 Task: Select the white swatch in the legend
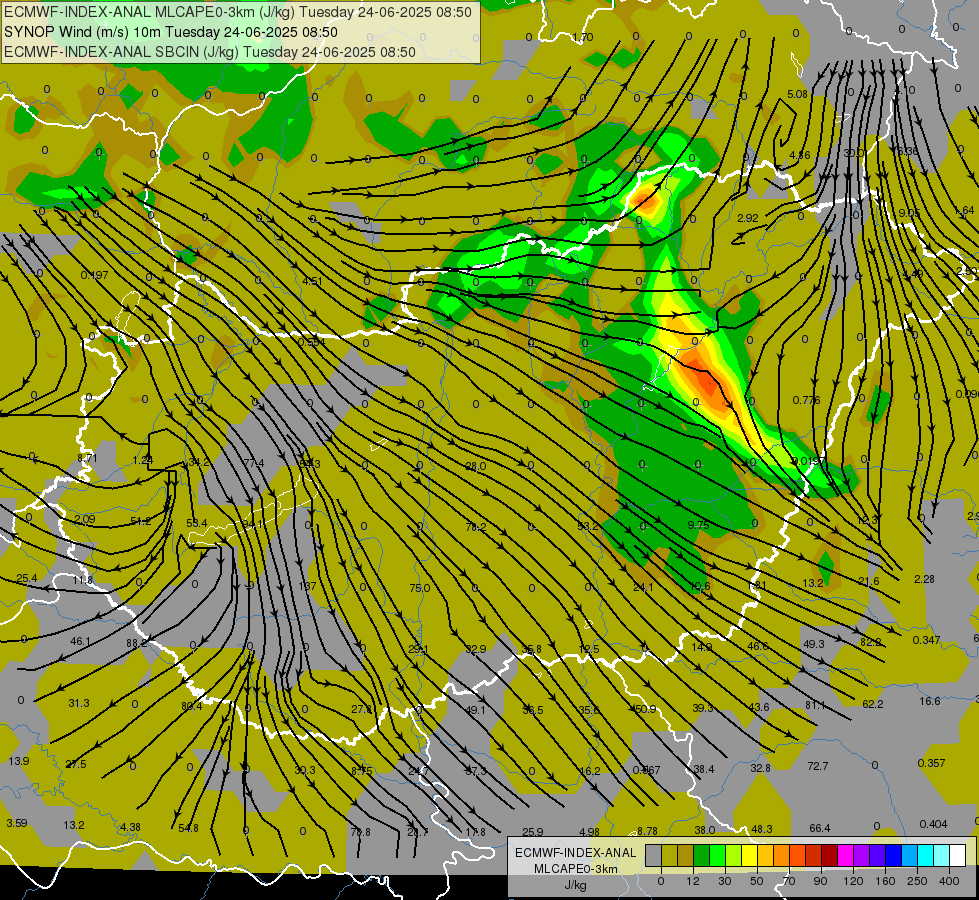pos(957,855)
